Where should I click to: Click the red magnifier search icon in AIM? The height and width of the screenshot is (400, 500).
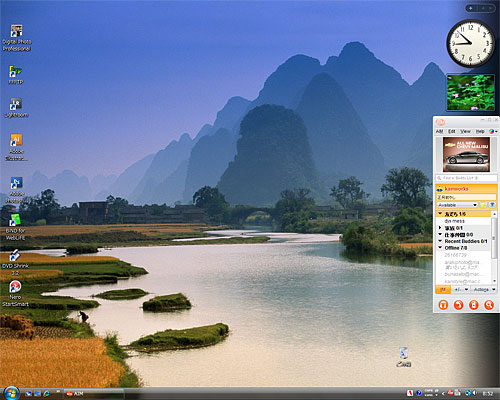point(489,304)
